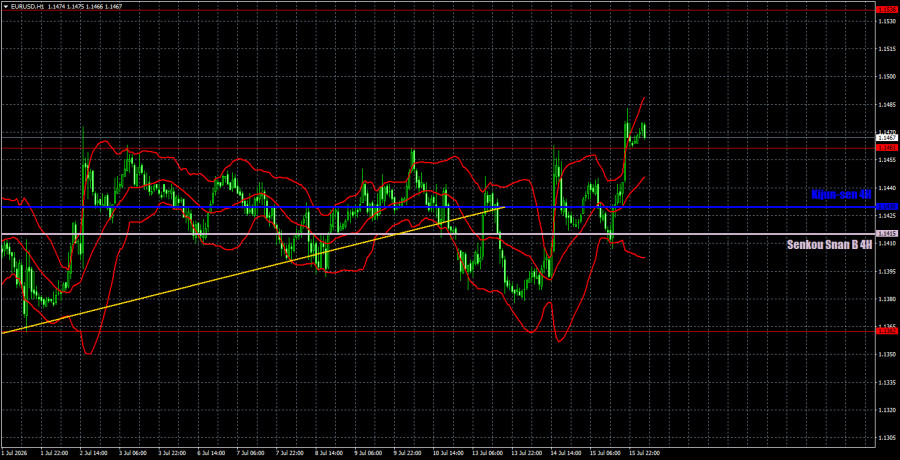Click the white current price tag 1.1467
The image size is (900, 460).
(883, 138)
